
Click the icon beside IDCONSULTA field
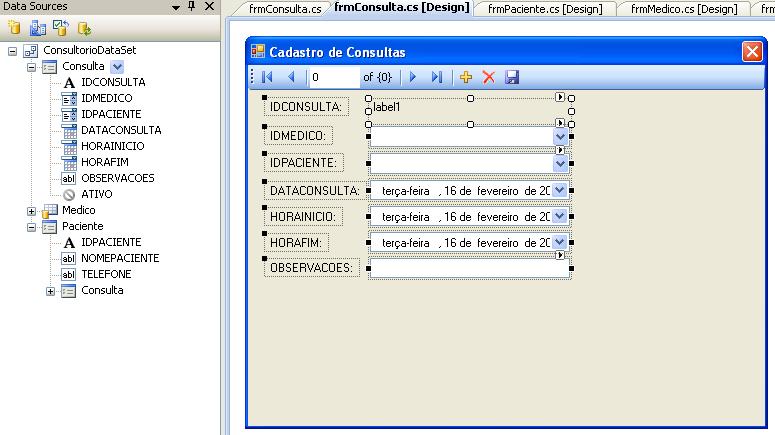[x=69, y=83]
